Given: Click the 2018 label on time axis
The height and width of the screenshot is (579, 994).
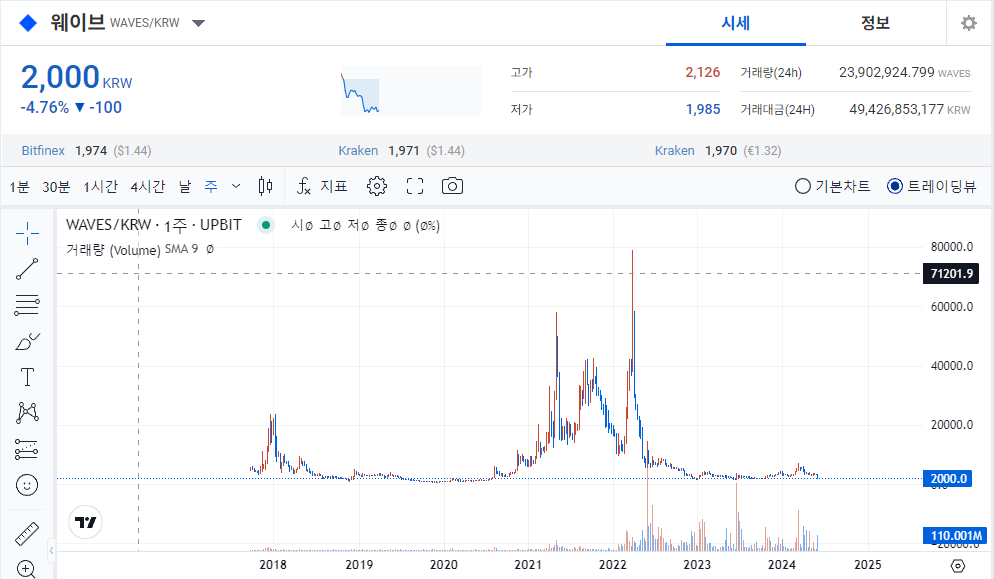Looking at the screenshot, I should tap(273, 565).
